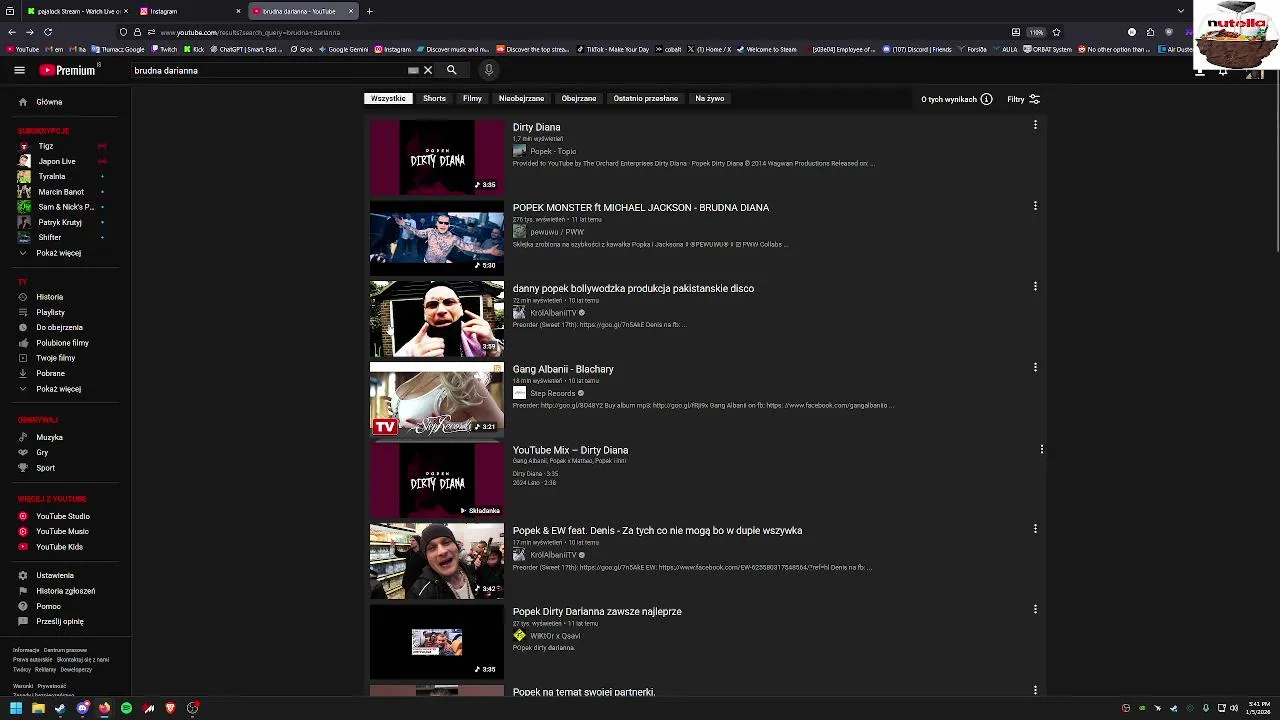
Task: Switch to the Instagram browser tab
Action: point(190,11)
